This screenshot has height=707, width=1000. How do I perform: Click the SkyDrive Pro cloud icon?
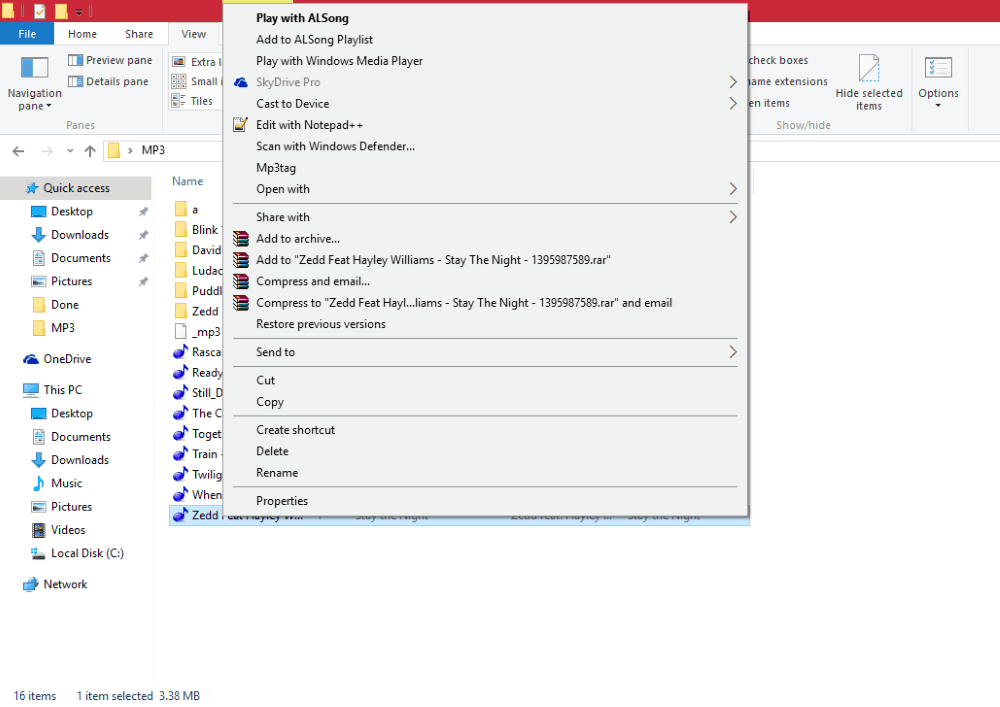(x=241, y=82)
